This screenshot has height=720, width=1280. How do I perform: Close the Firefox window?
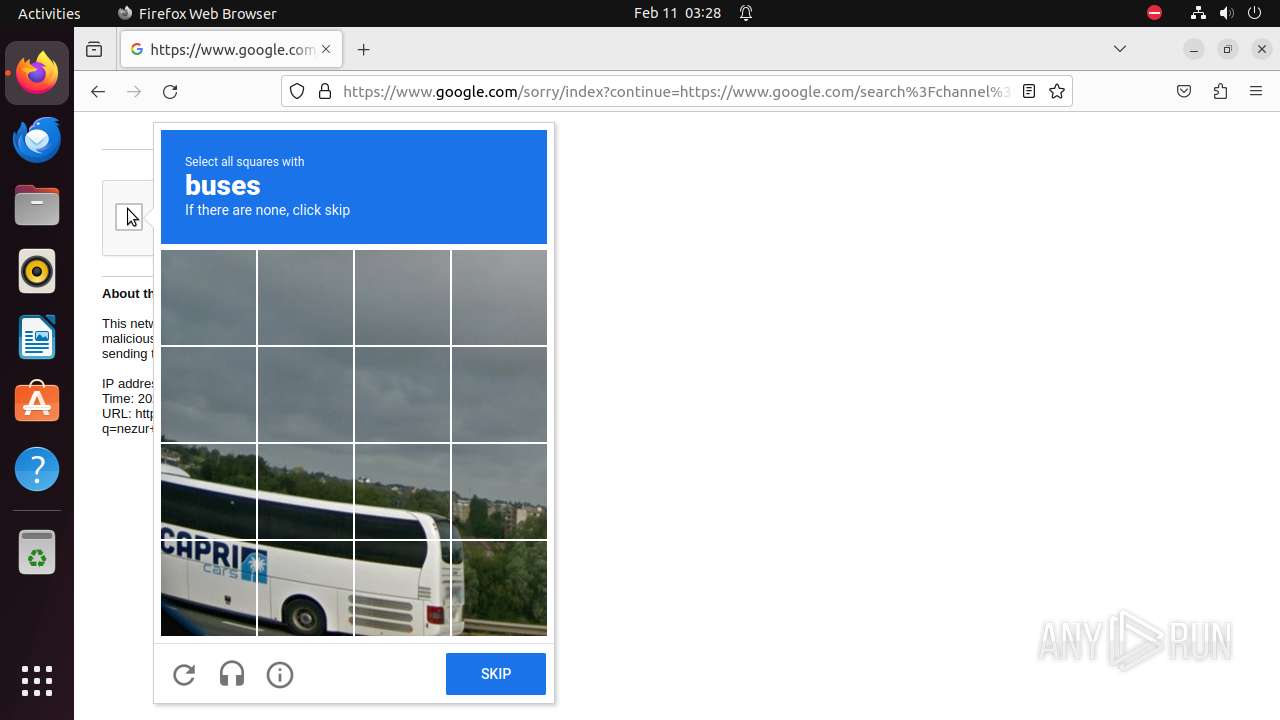tap(1263, 49)
